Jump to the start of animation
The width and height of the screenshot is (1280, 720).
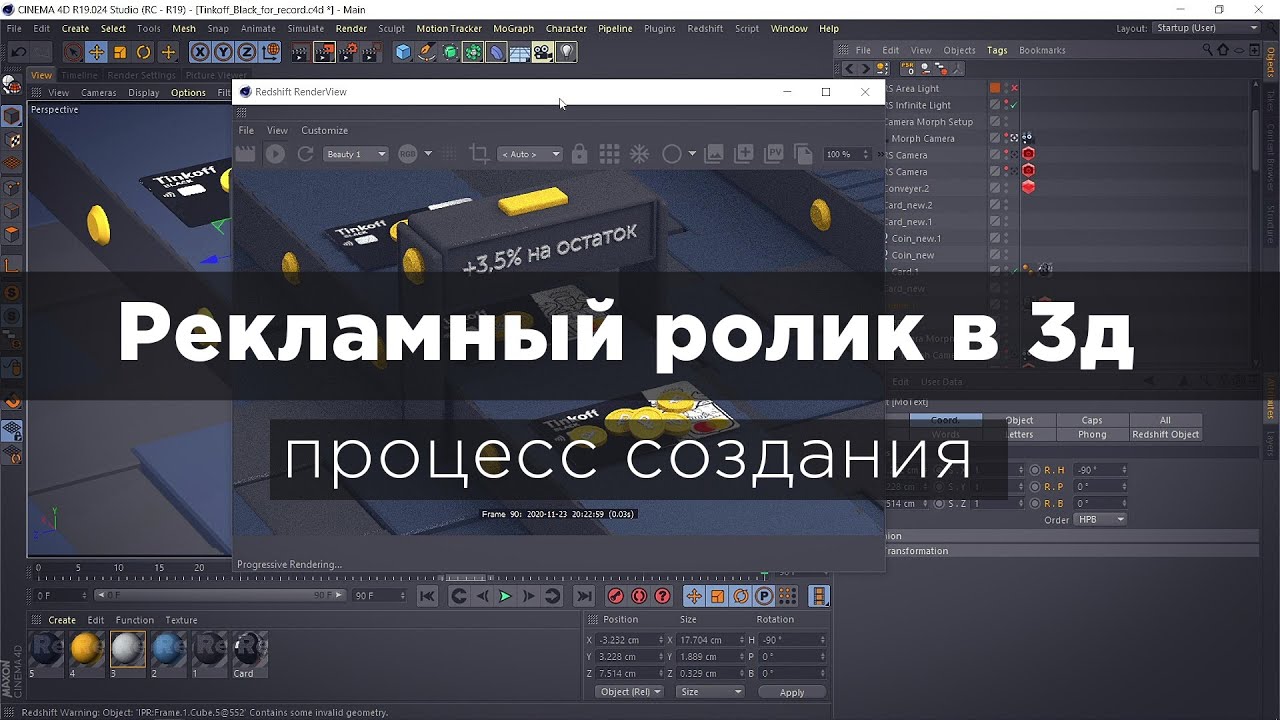tap(427, 596)
